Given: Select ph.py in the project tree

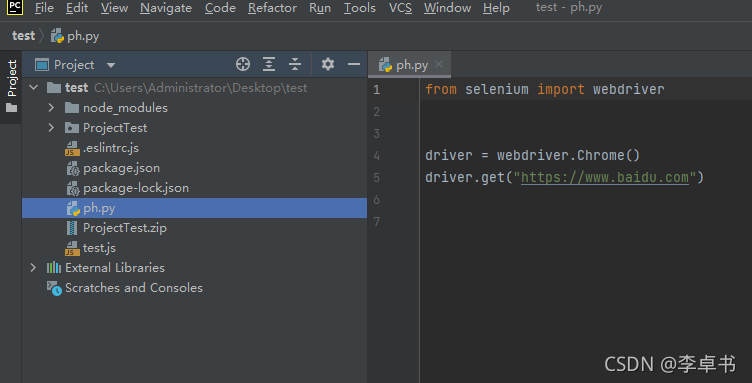Looking at the screenshot, I should coord(194,208).
